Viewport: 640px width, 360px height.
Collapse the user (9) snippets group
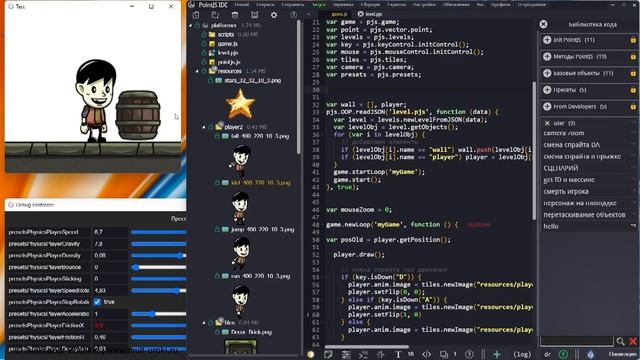coord(547,123)
